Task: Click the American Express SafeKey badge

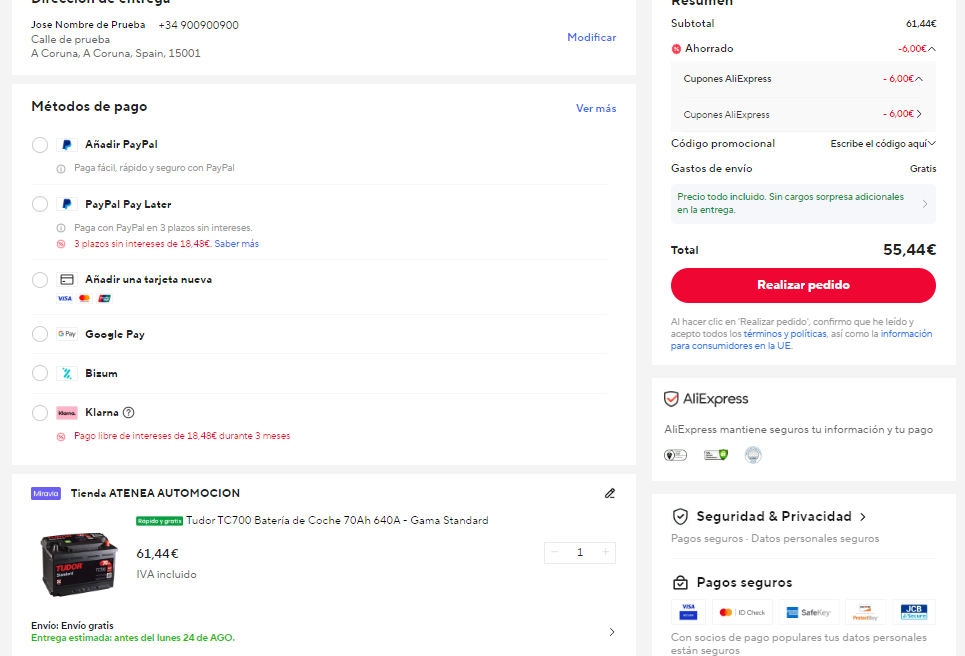Action: (x=809, y=612)
